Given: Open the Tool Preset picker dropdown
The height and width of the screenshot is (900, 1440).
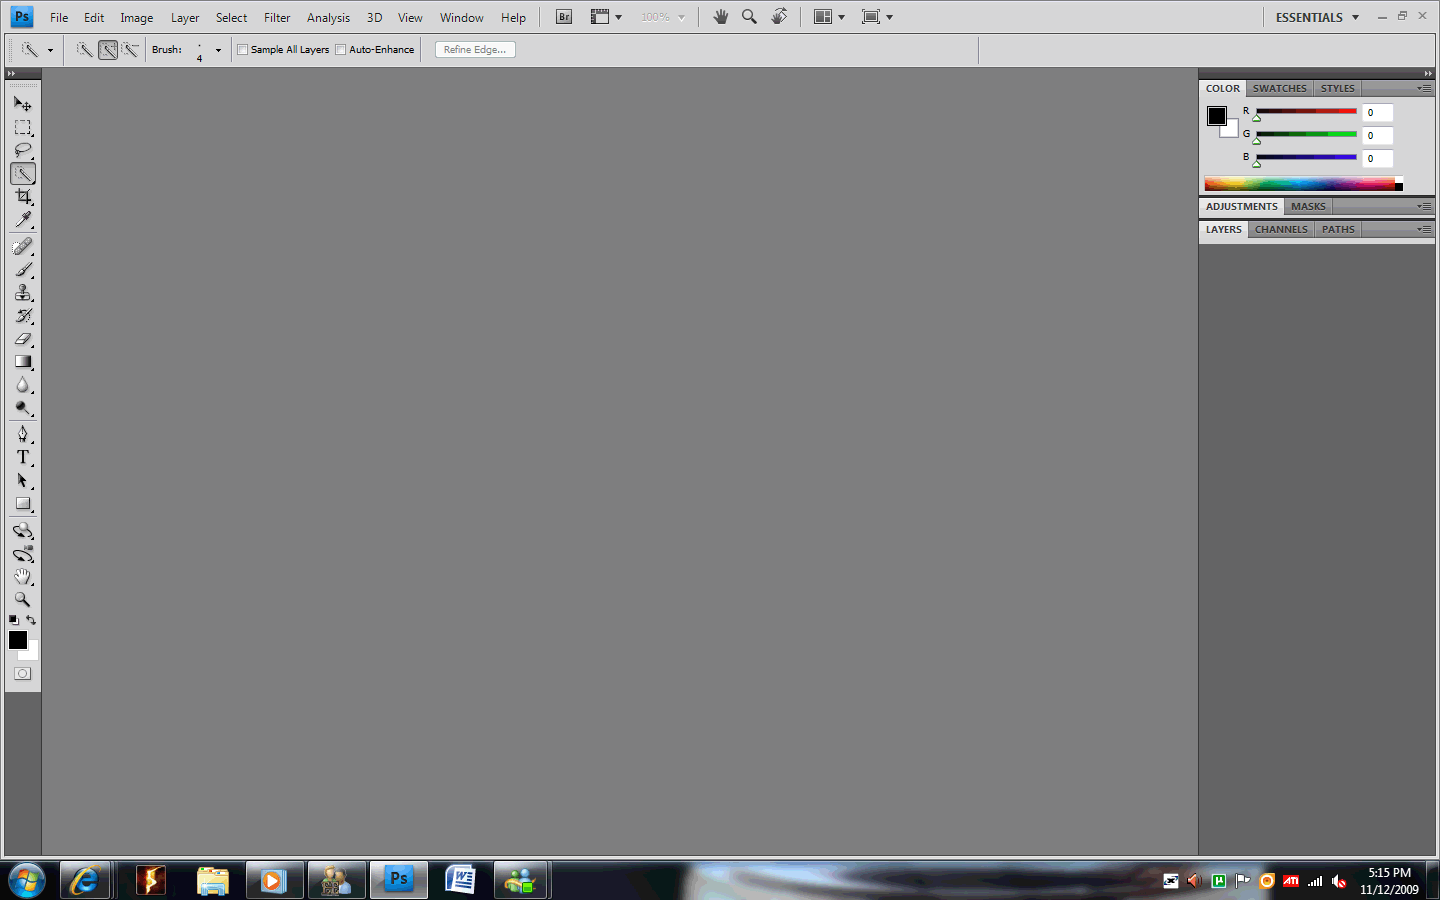Looking at the screenshot, I should (50, 50).
